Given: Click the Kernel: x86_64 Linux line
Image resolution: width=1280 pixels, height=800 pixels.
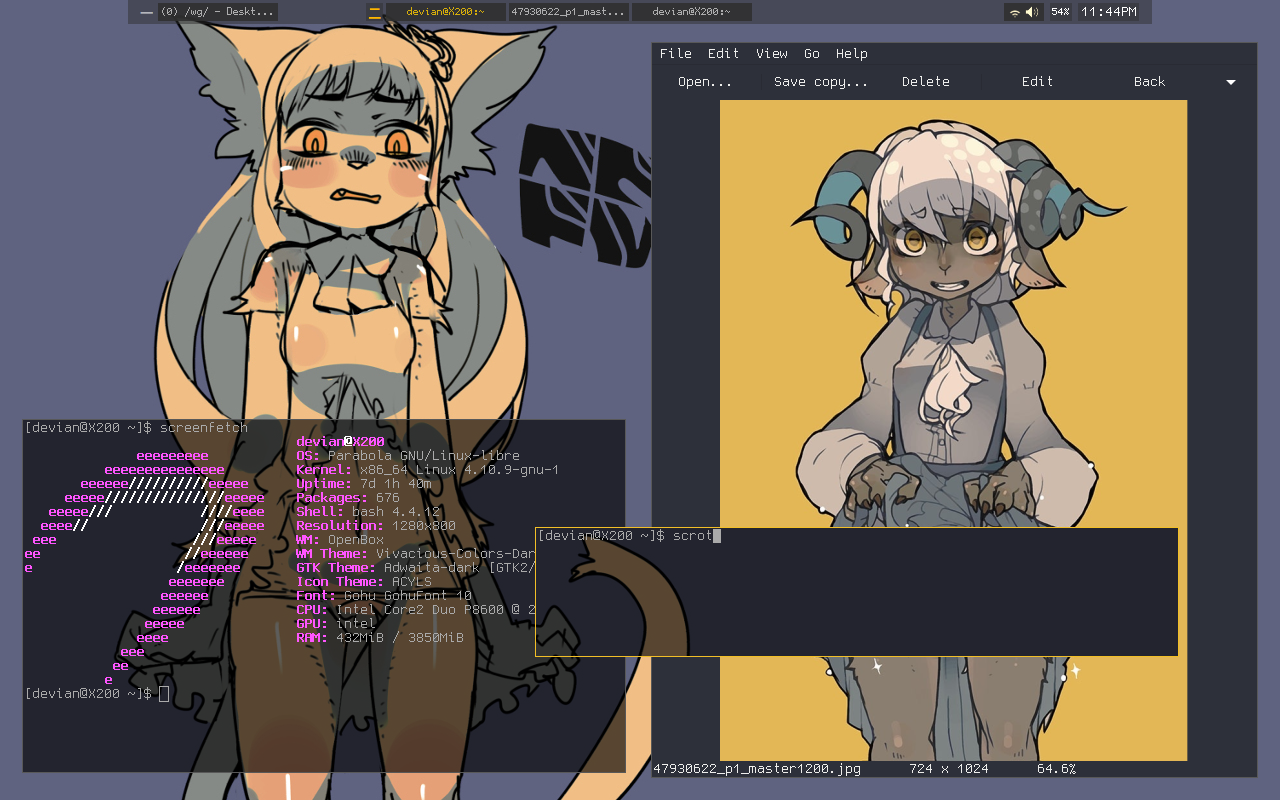Looking at the screenshot, I should point(428,470).
